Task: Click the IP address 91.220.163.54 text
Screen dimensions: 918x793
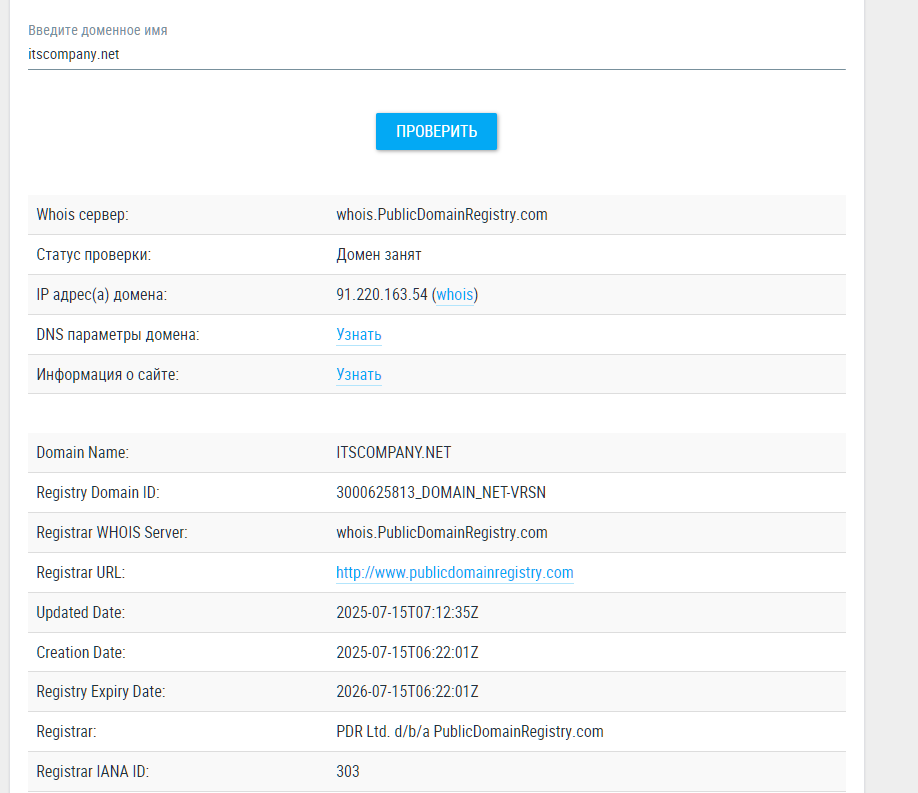Action: click(x=382, y=295)
